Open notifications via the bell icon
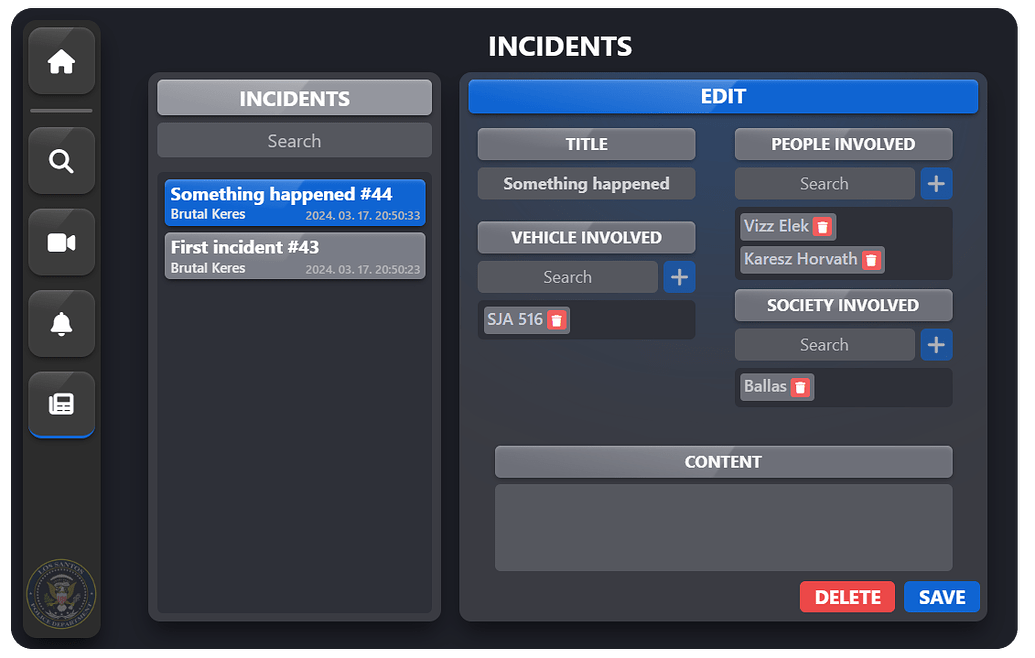 [x=61, y=323]
